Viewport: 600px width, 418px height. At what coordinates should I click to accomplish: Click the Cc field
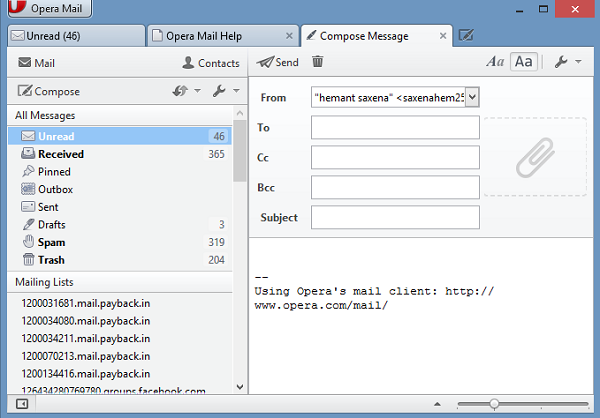pos(395,157)
